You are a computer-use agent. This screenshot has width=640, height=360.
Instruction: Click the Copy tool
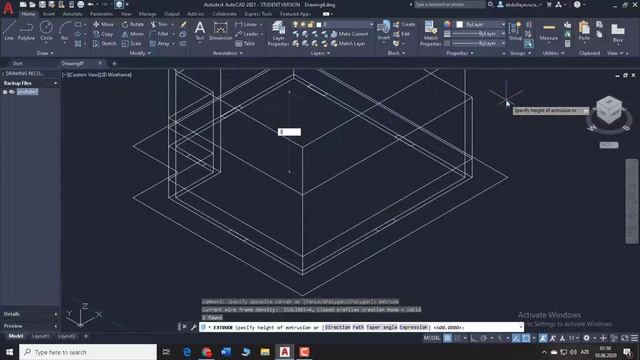click(103, 34)
